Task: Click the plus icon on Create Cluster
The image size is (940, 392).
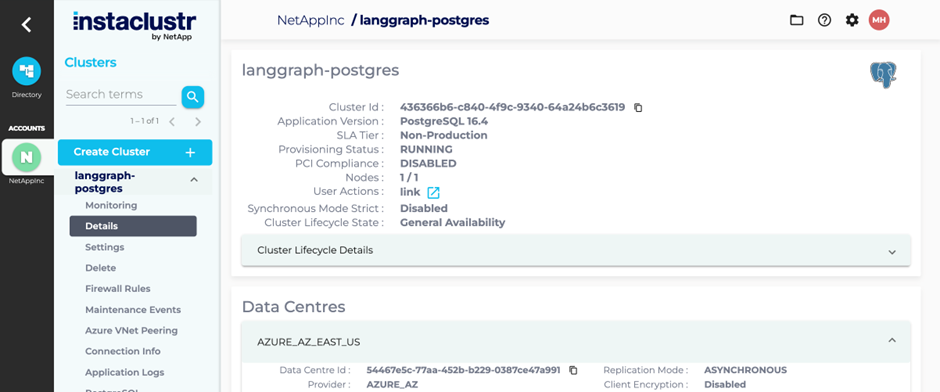Action: pos(190,152)
